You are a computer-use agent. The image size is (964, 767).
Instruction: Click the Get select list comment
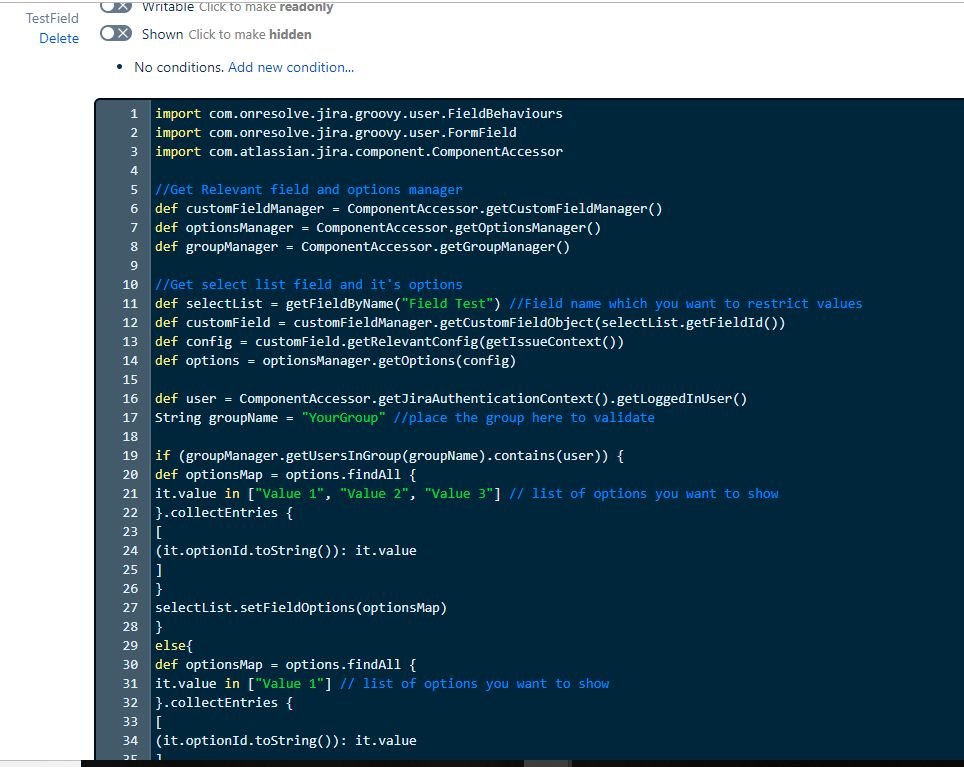pos(309,285)
